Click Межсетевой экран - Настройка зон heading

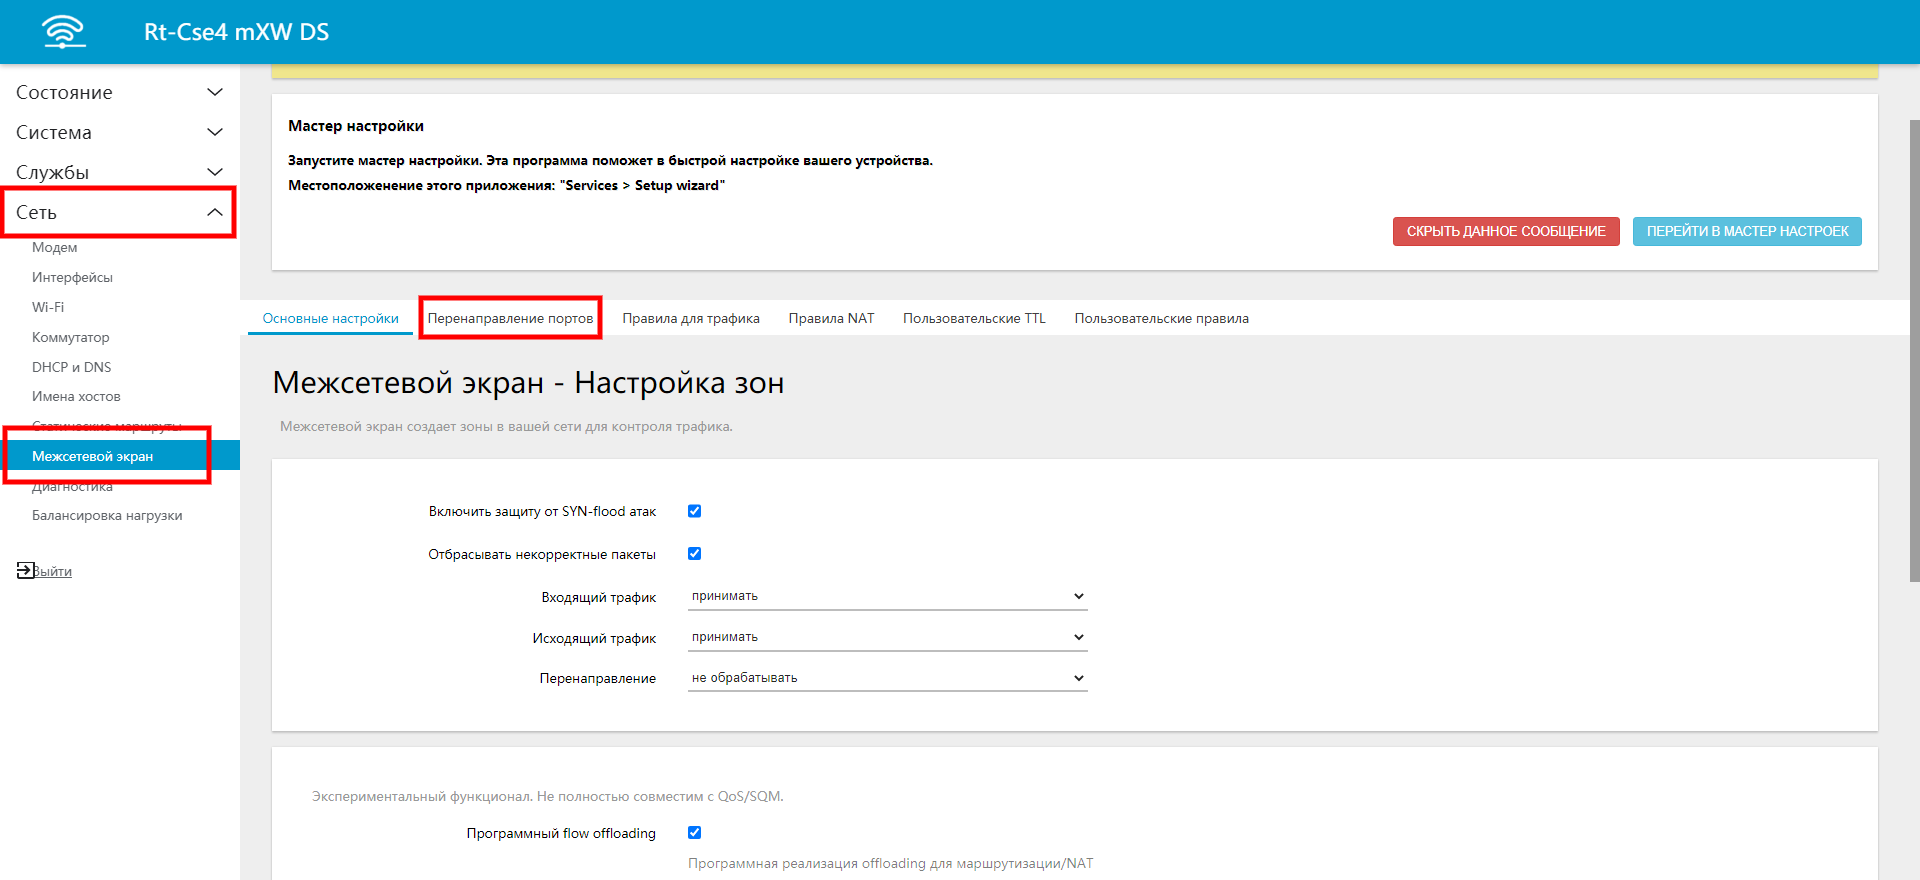pyautogui.click(x=528, y=383)
